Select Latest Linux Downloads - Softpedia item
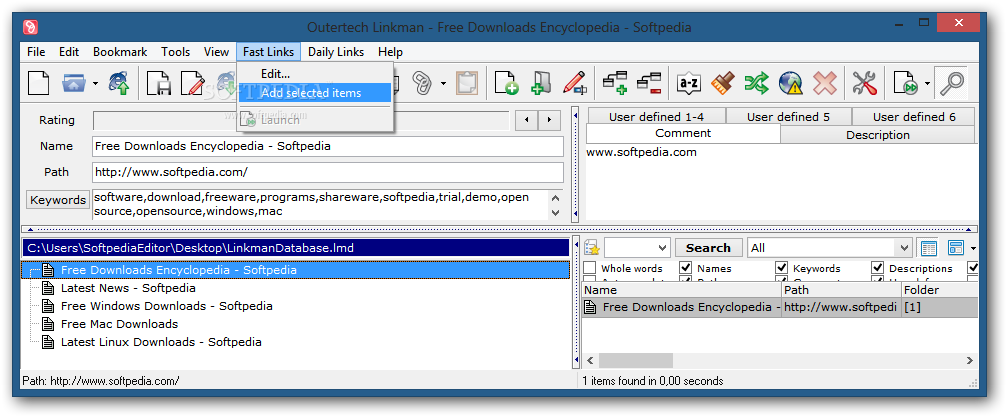Image resolution: width=1007 pixels, height=417 pixels. pos(161,342)
